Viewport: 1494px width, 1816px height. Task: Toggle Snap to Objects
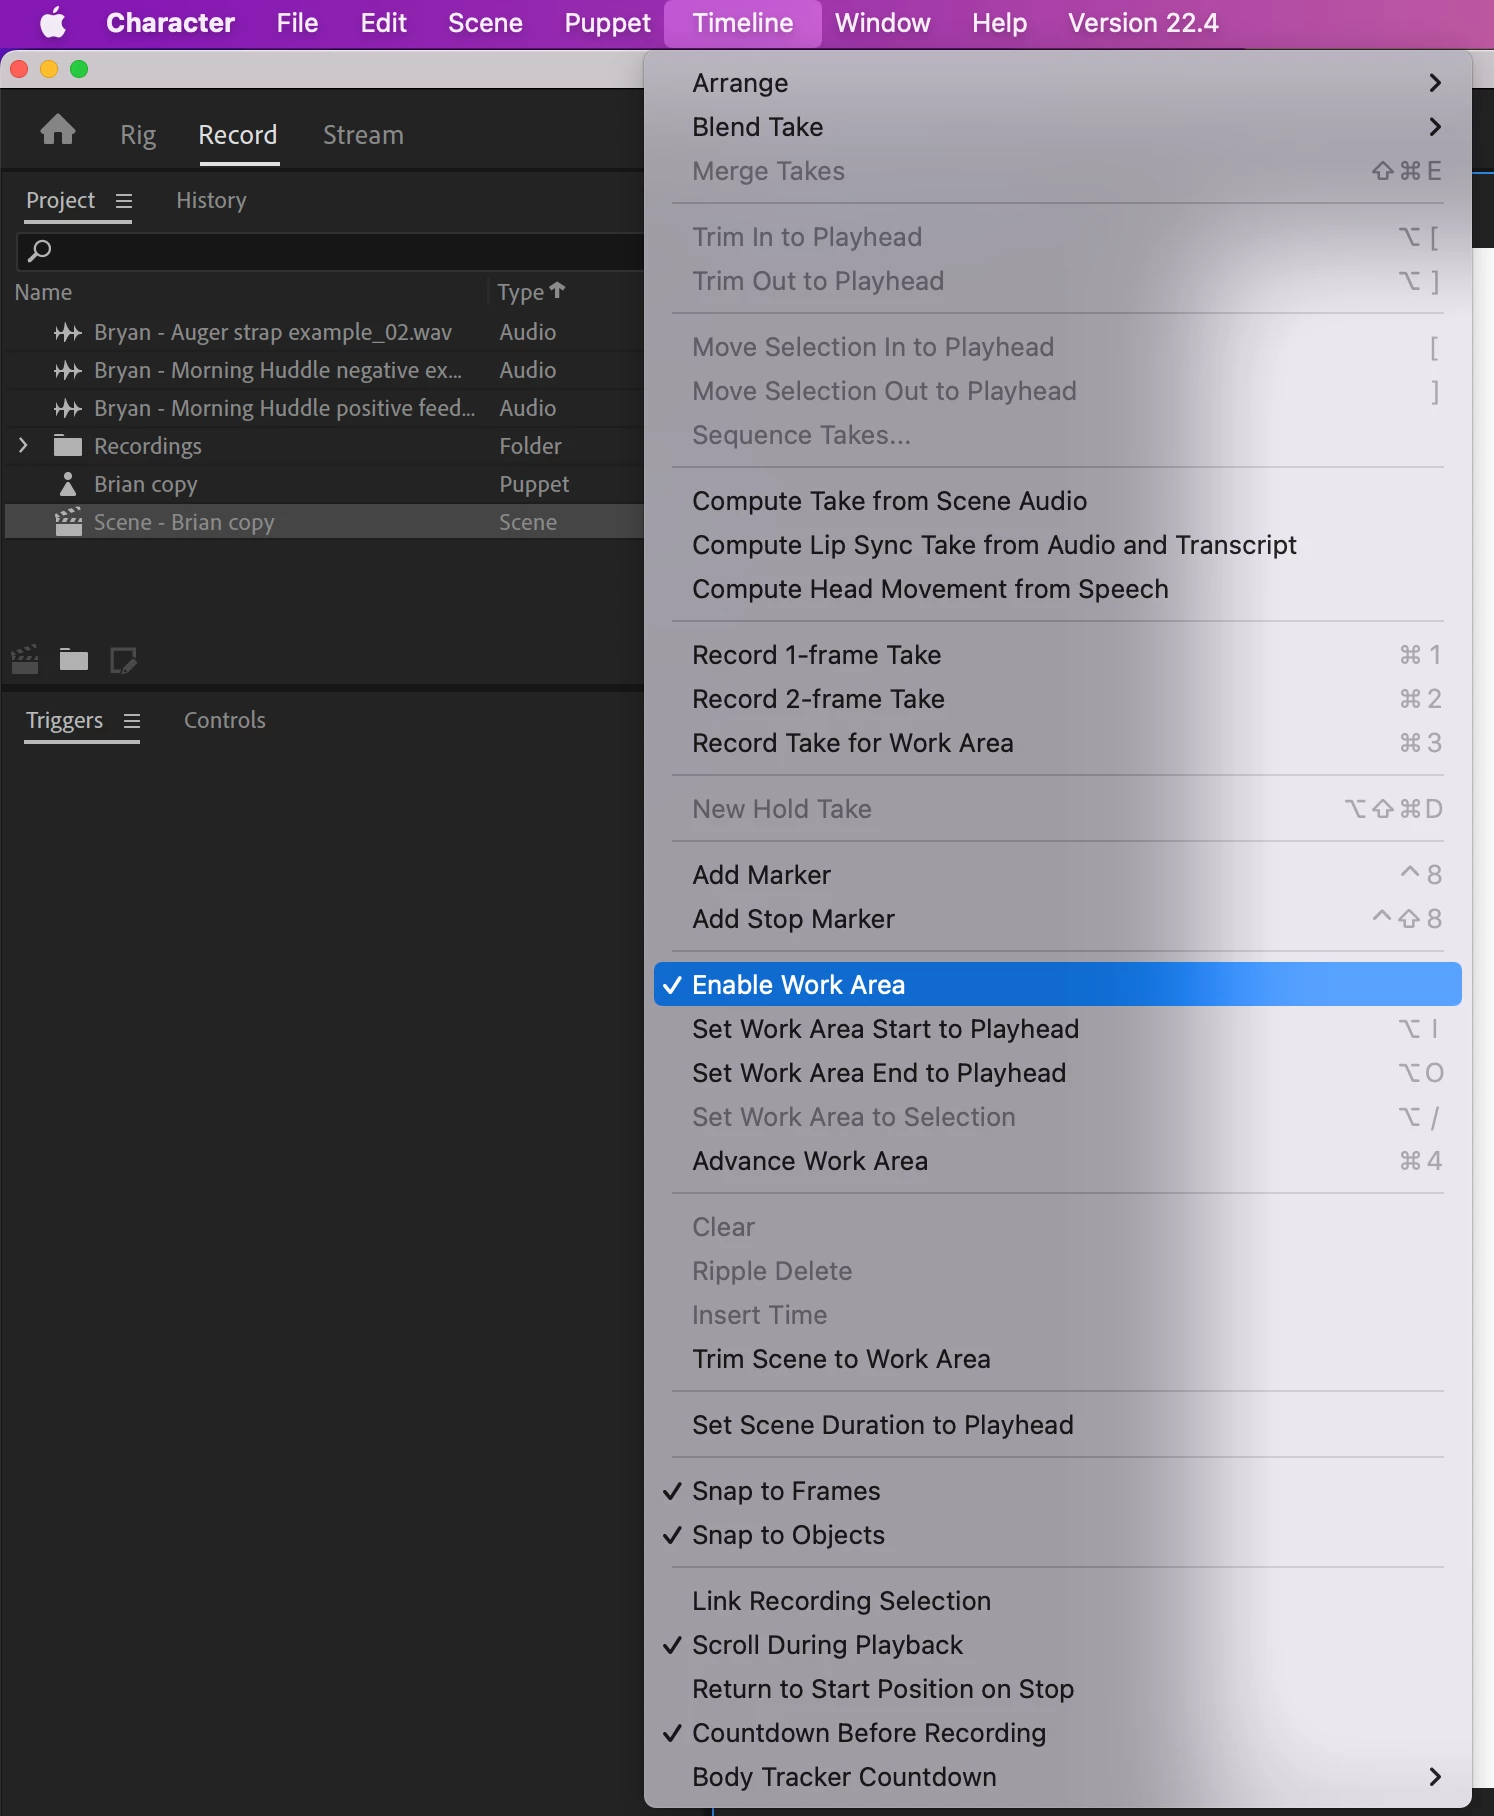pyautogui.click(x=1057, y=1534)
